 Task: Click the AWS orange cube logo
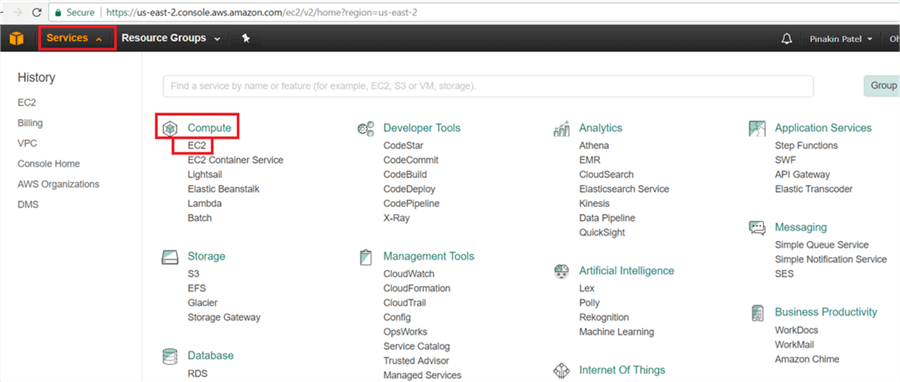click(x=17, y=38)
